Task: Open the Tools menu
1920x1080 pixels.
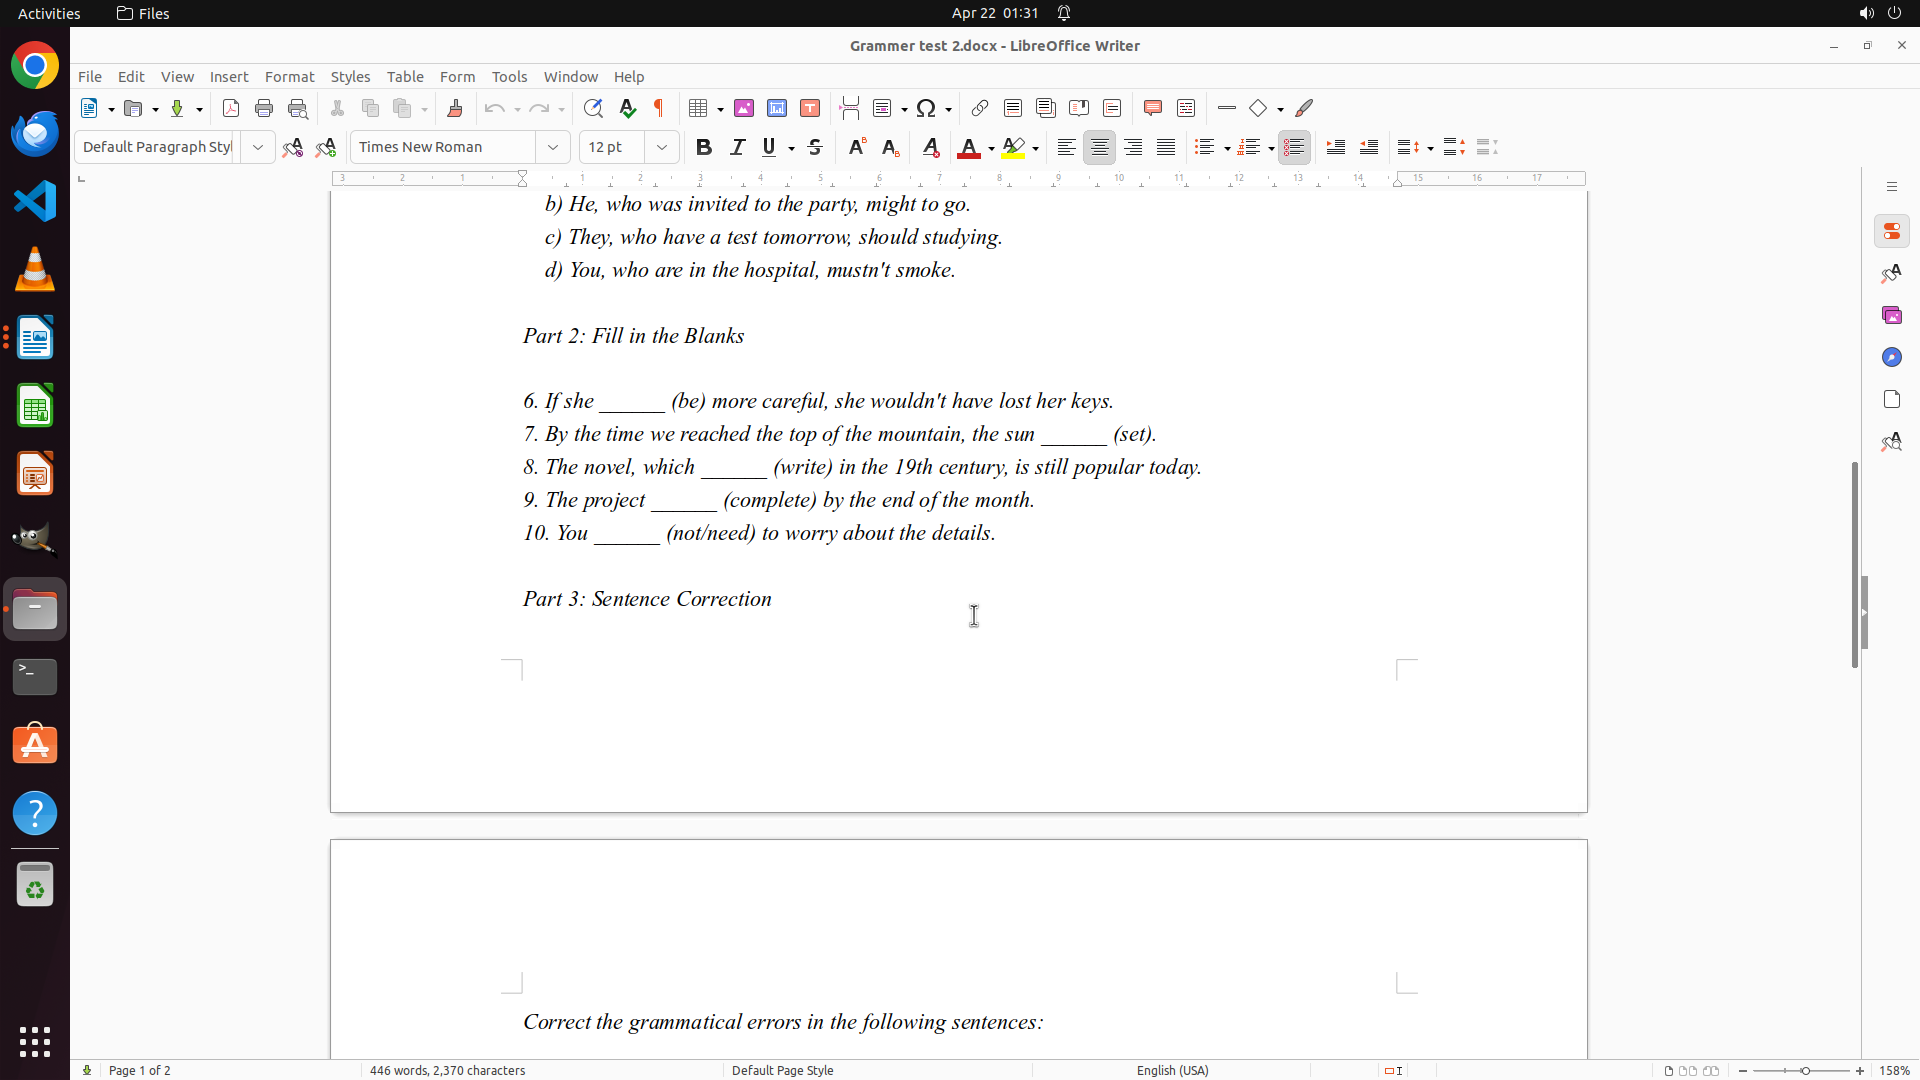Action: click(509, 77)
